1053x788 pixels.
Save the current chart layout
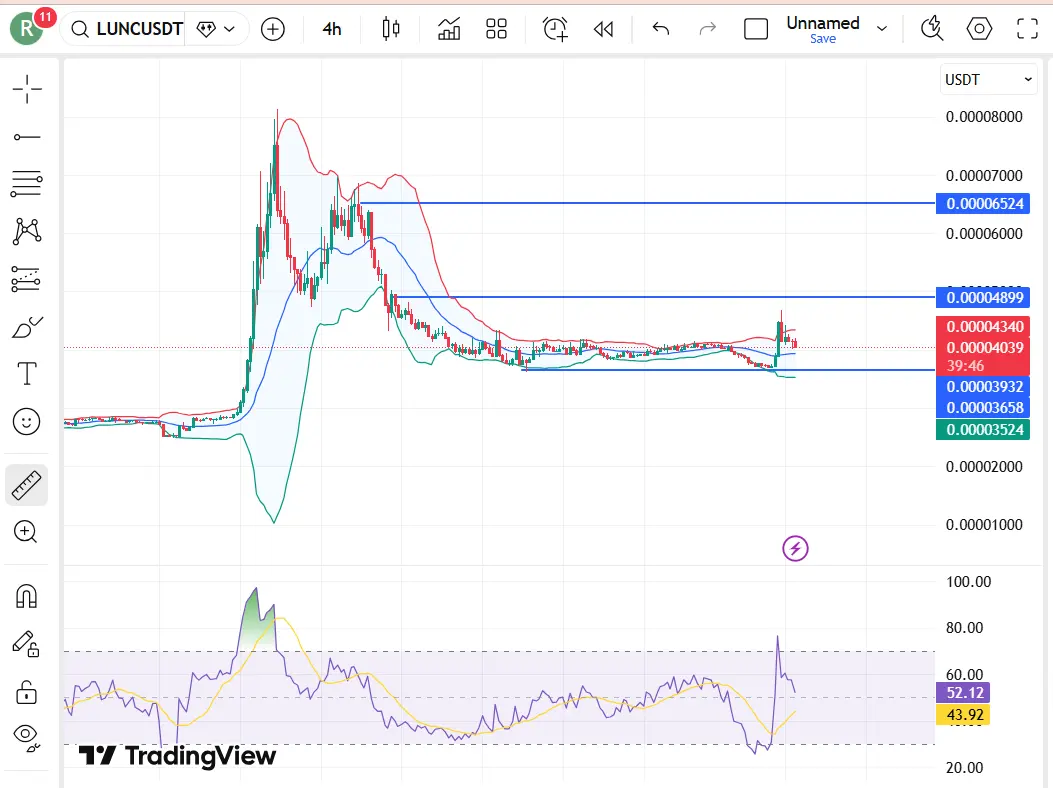click(x=822, y=38)
